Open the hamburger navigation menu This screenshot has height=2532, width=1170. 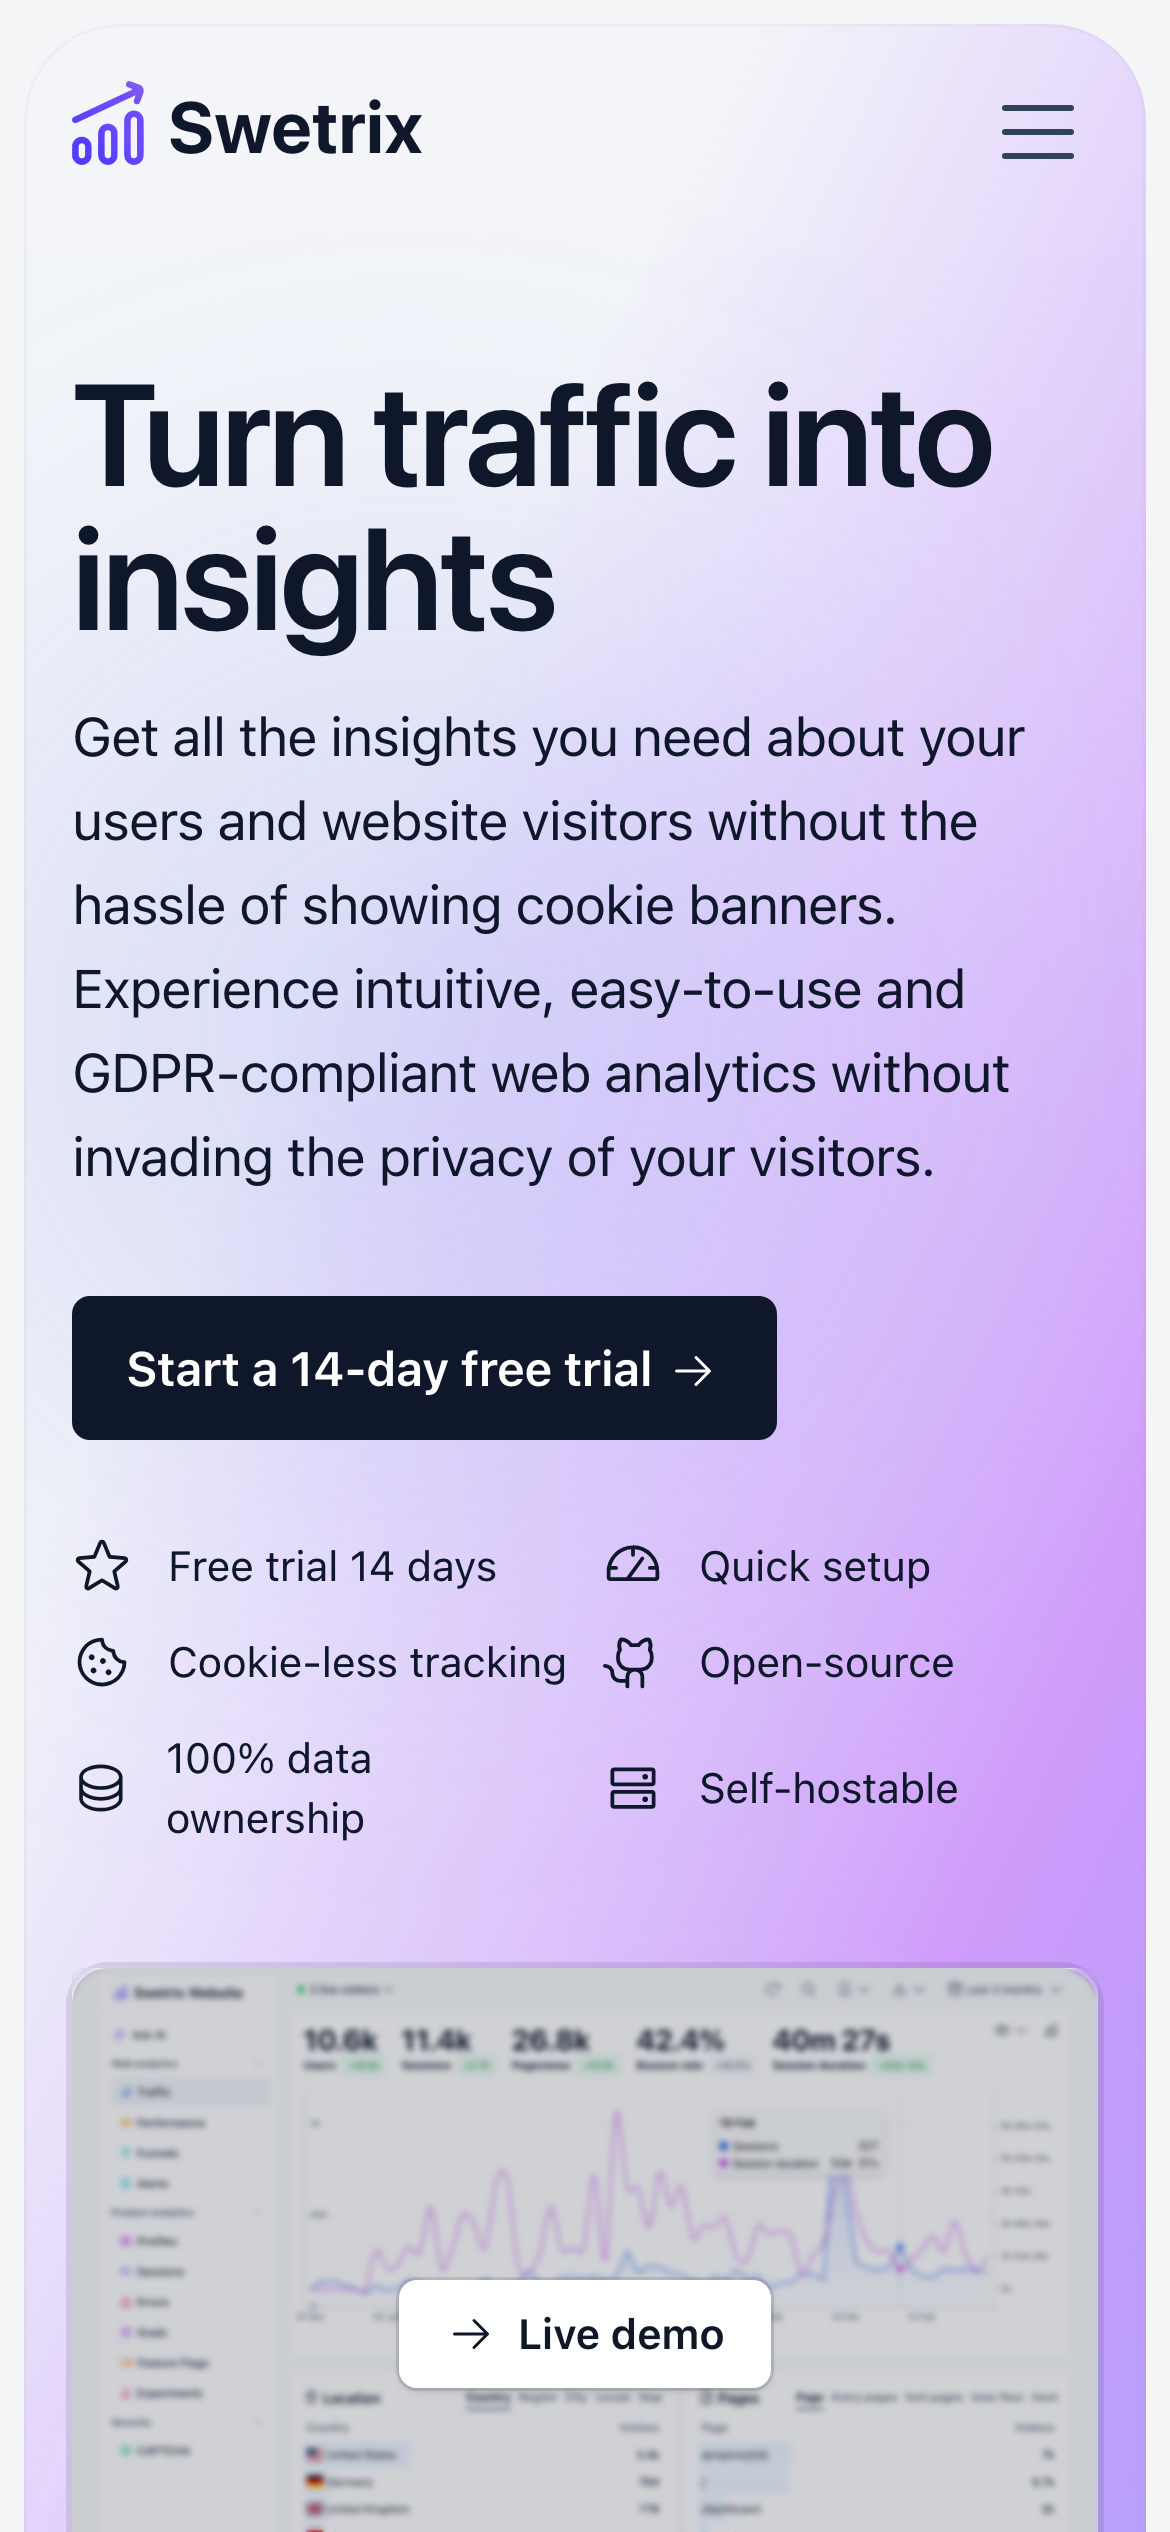tap(1037, 131)
